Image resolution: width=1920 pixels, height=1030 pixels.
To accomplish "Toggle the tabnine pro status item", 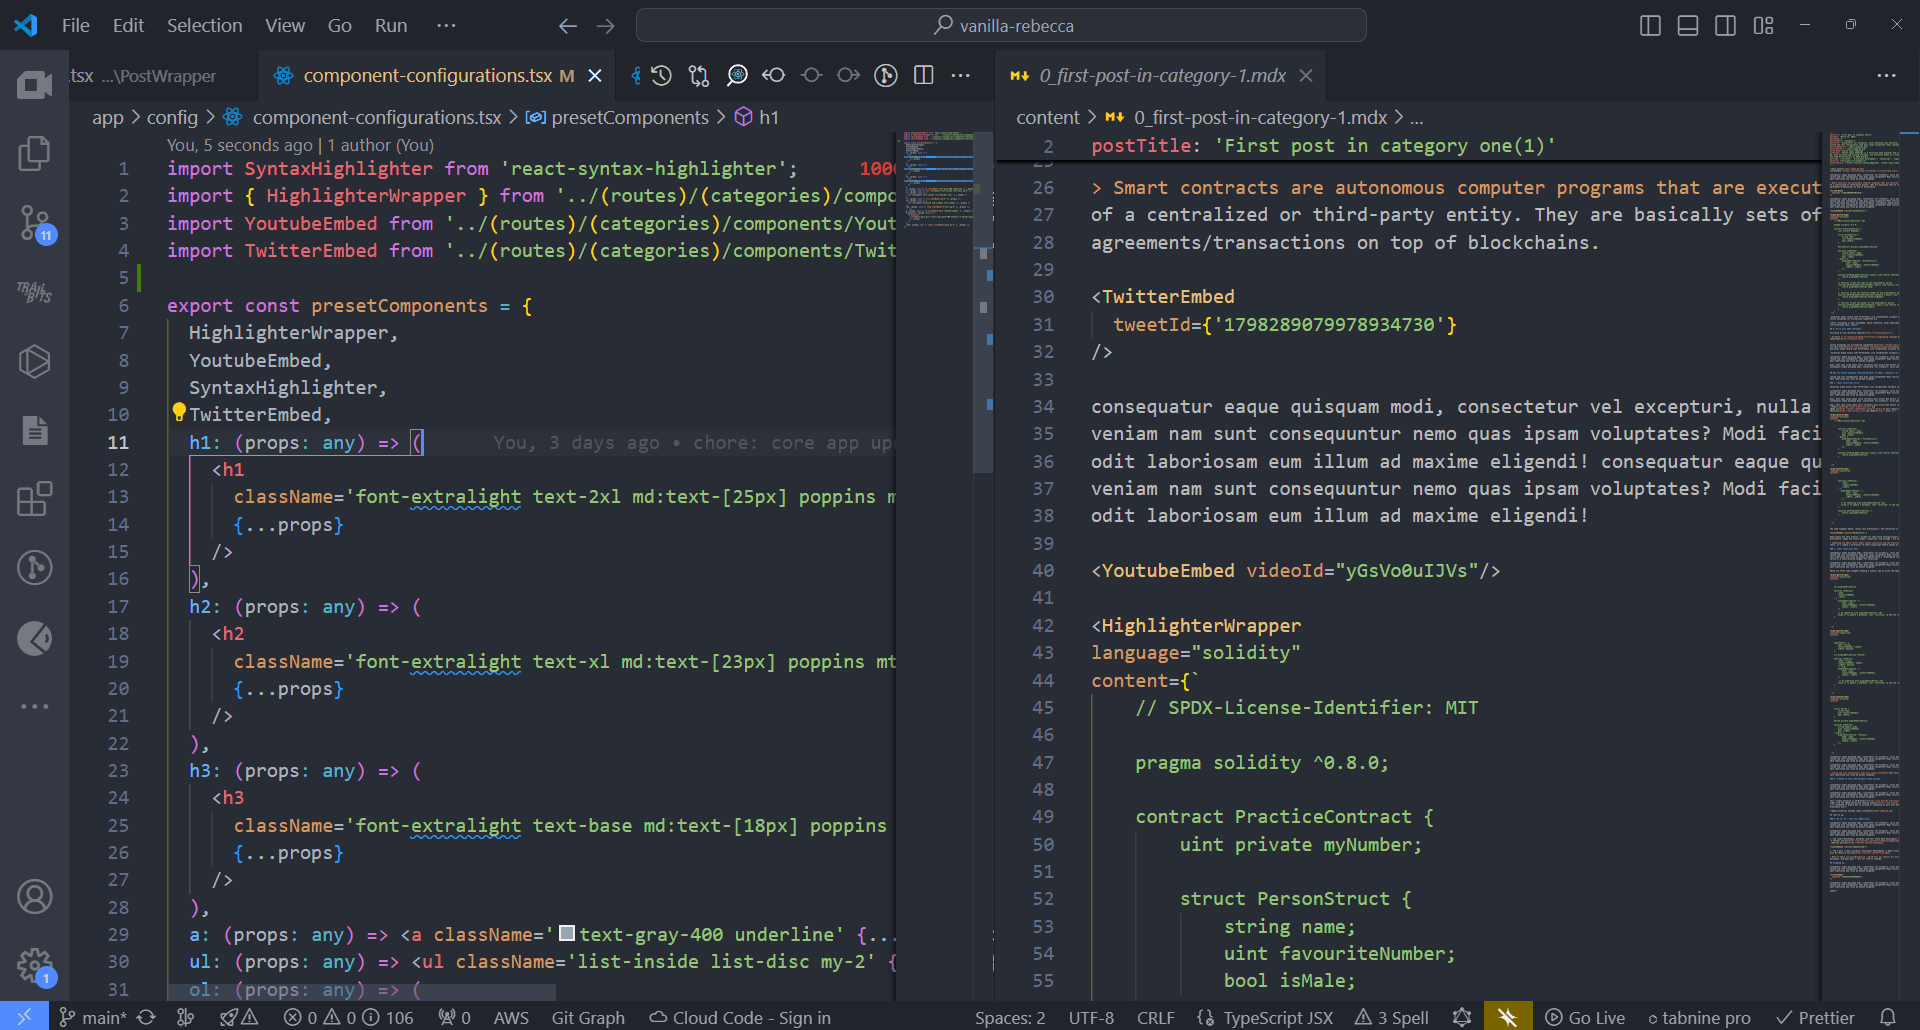I will coord(1699,1017).
